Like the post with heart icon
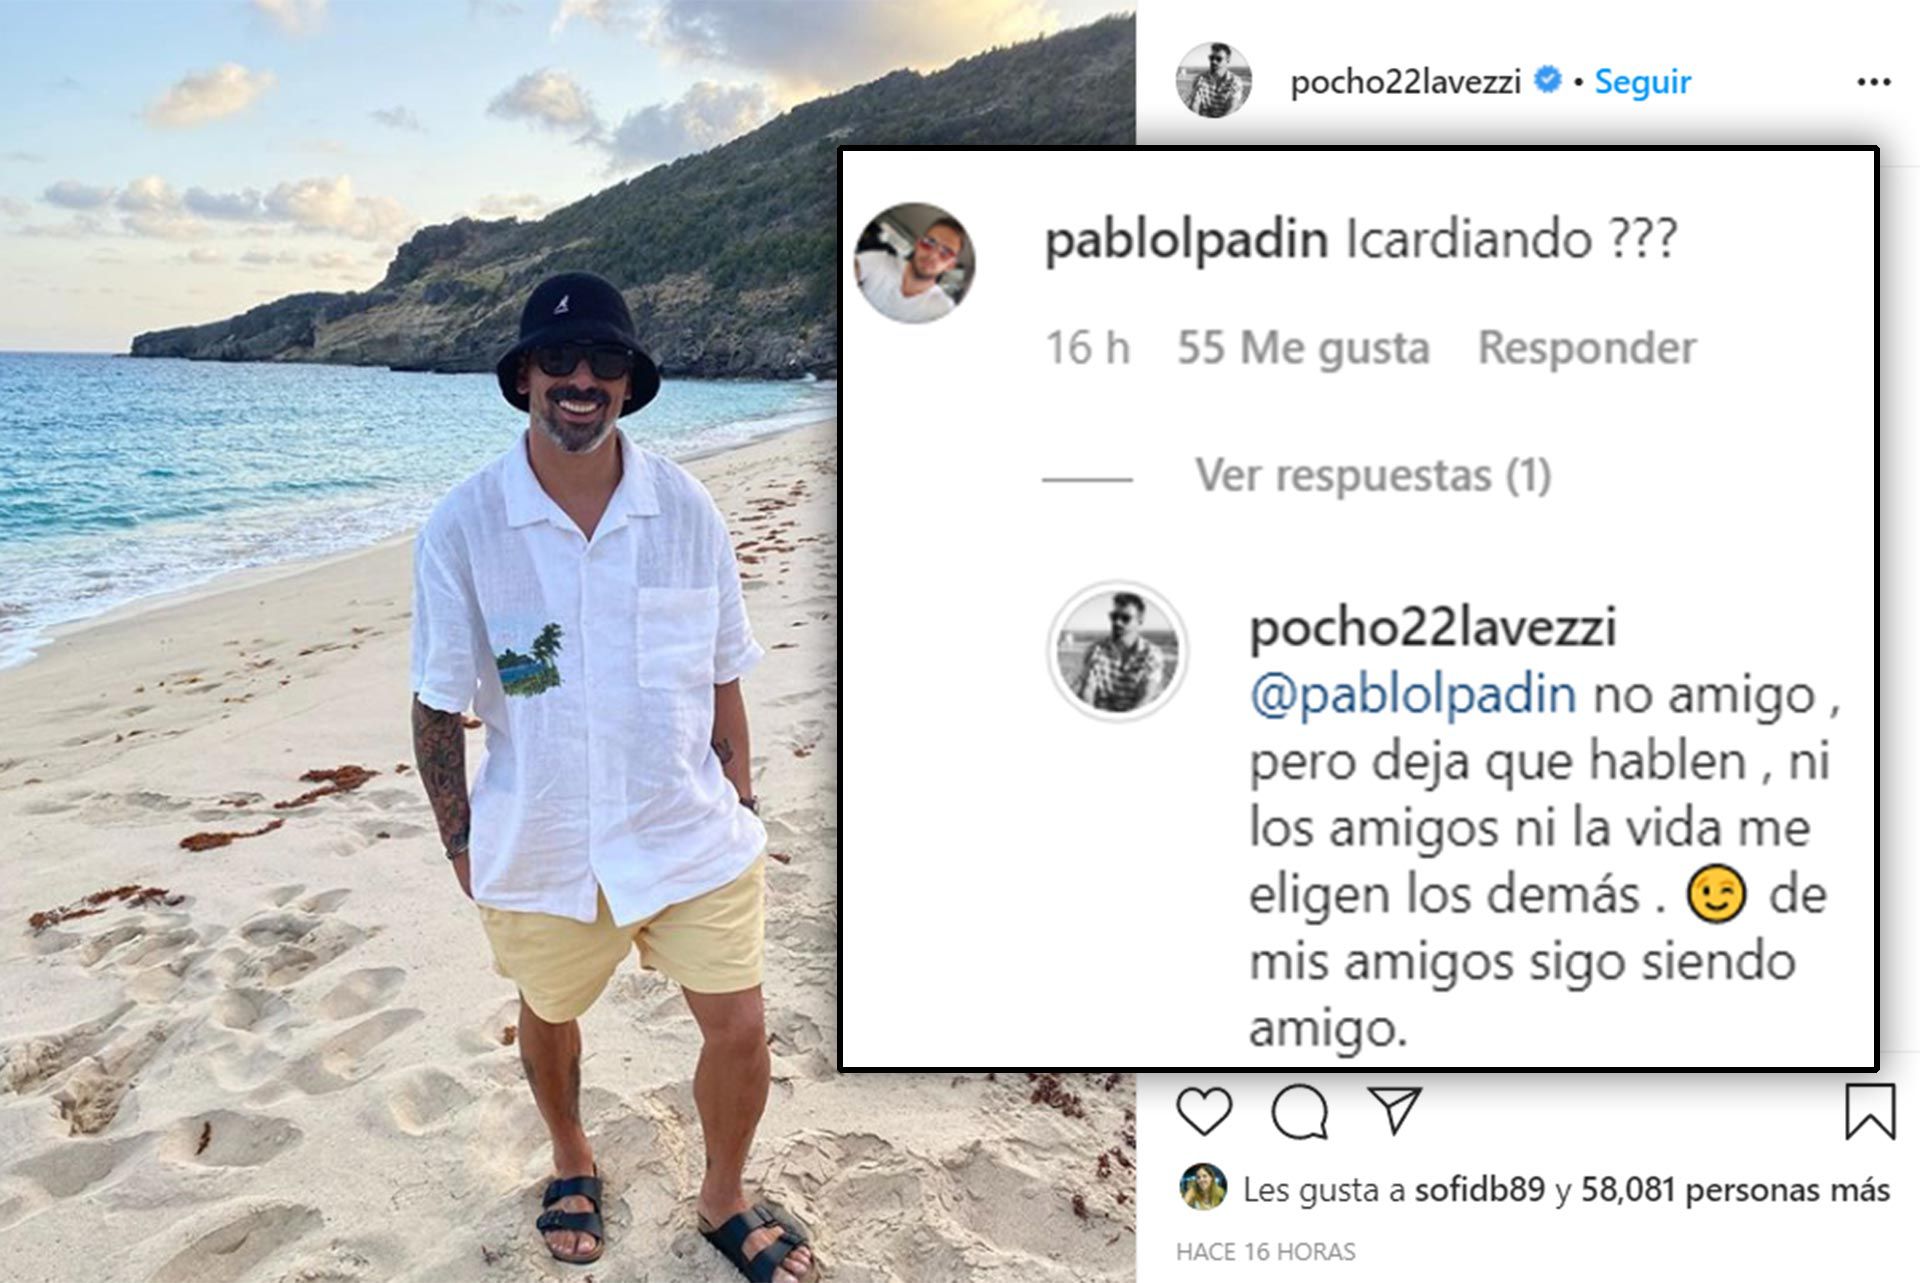This screenshot has width=1920, height=1283. [1204, 1111]
